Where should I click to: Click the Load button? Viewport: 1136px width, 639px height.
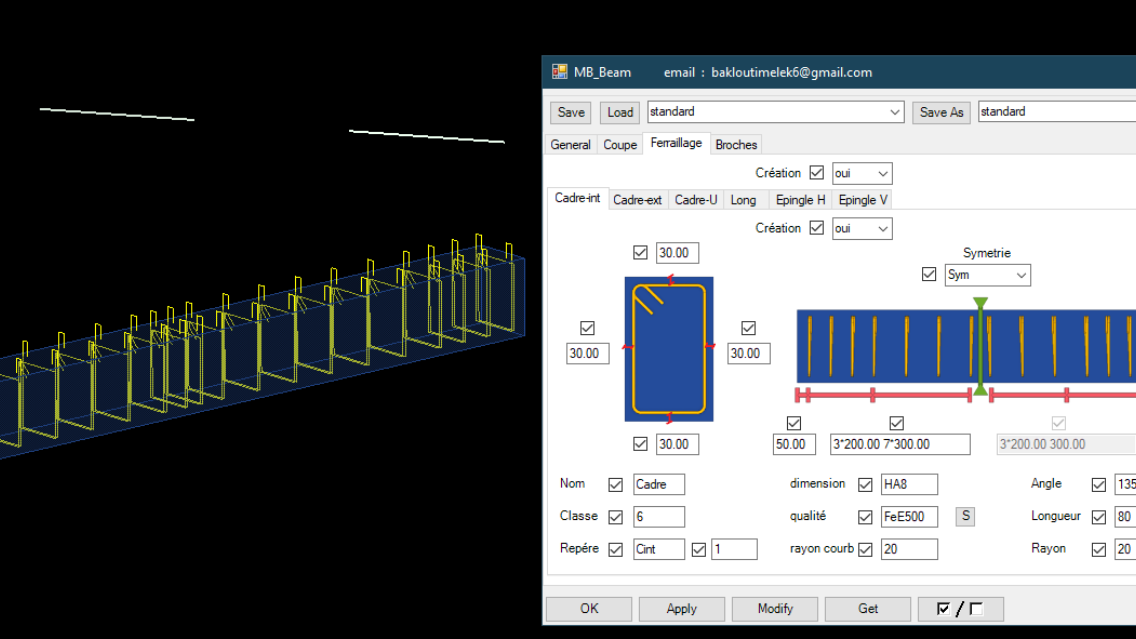coord(619,112)
